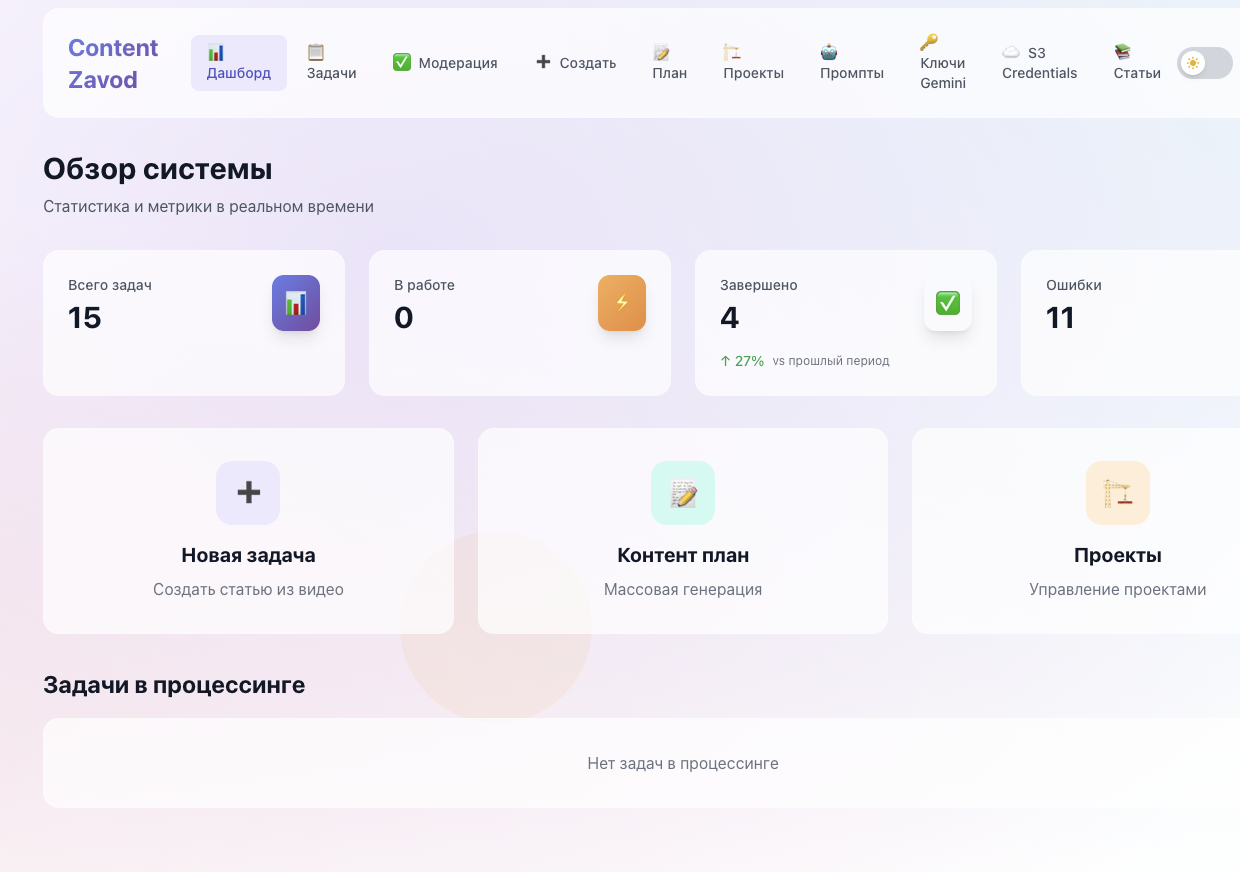This screenshot has width=1240, height=872.
Task: Open the Модерация section
Action: (x=445, y=63)
